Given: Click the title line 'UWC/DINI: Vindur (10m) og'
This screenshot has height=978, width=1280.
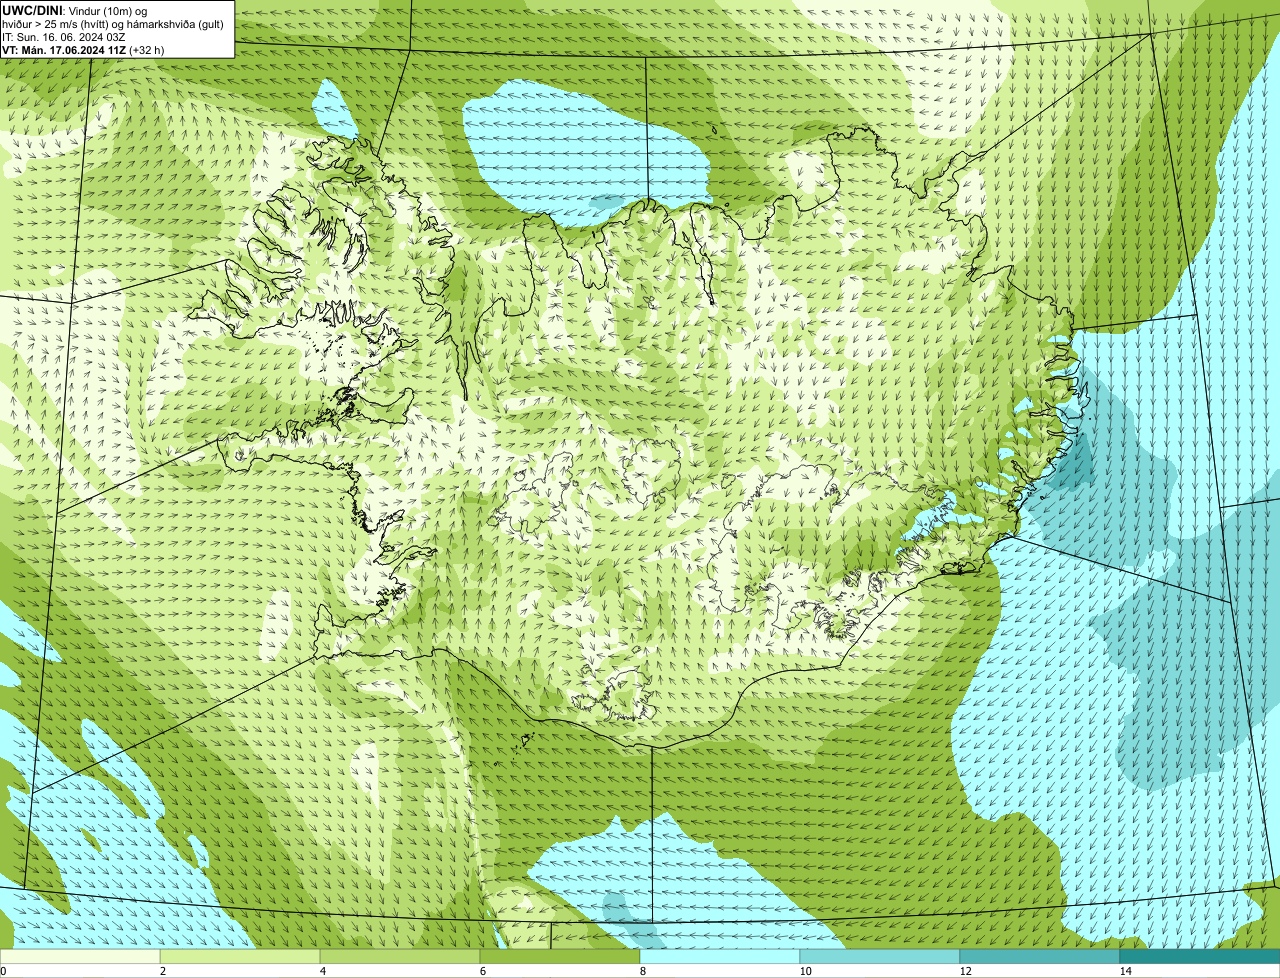Looking at the screenshot, I should coord(75,10).
